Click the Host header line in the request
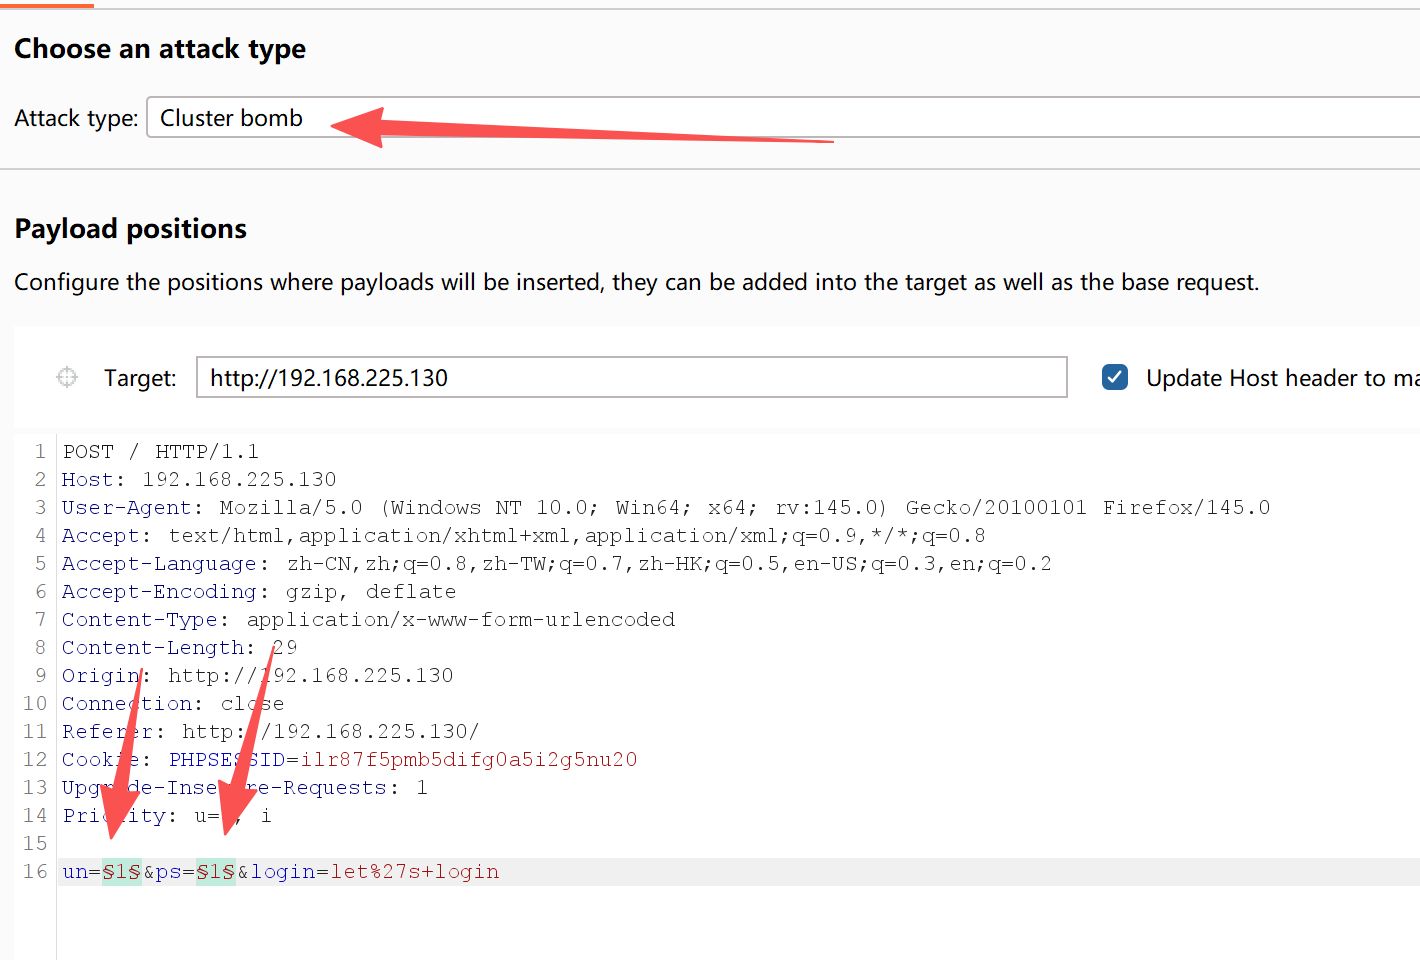1420x960 pixels. tap(198, 480)
